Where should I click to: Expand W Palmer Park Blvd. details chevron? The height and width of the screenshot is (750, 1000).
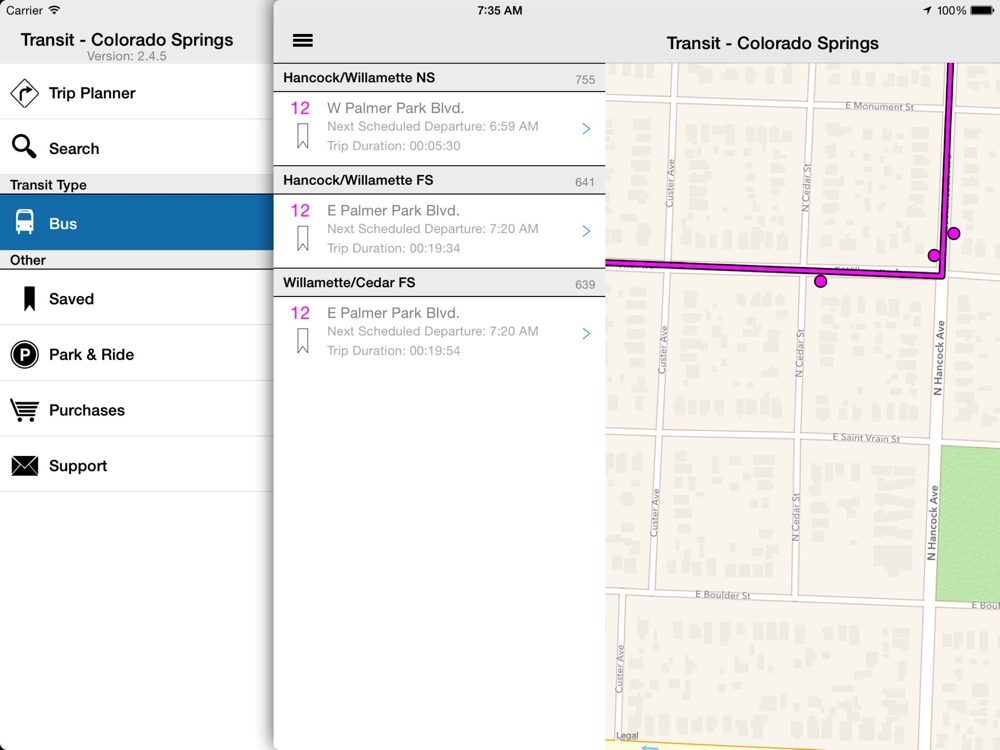coord(586,129)
